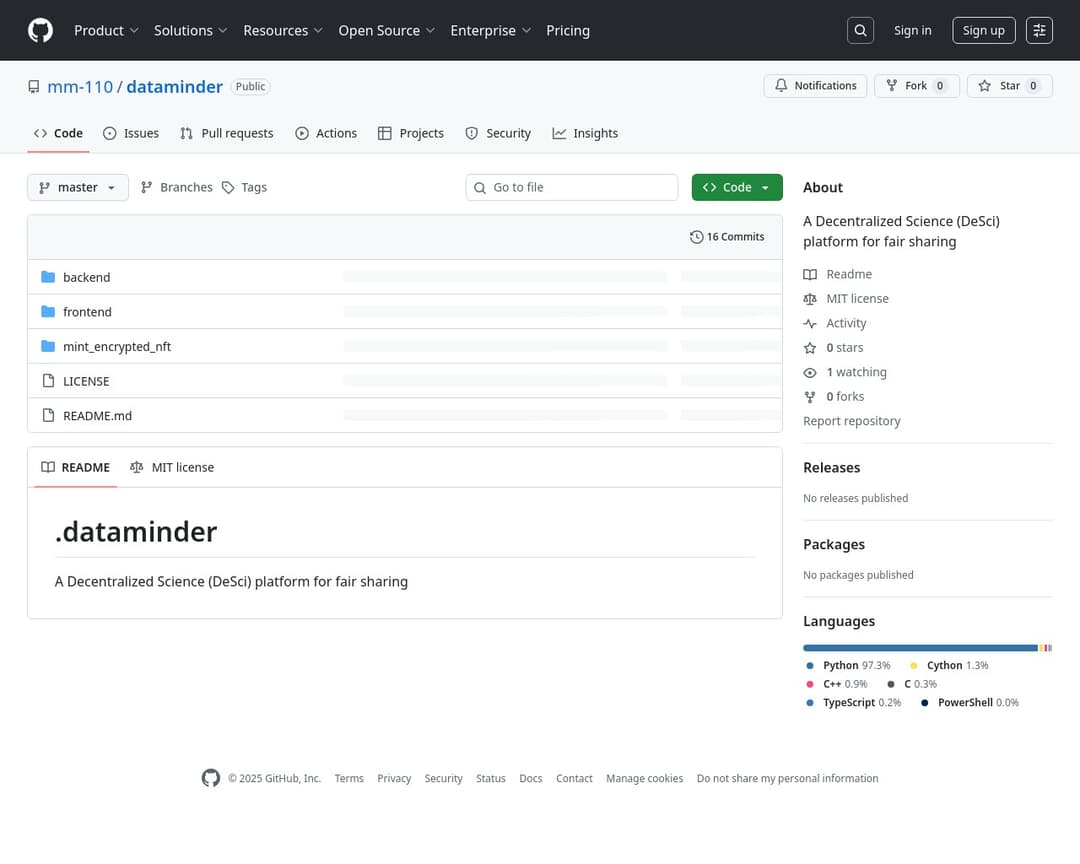Toggle Notifications for this repository
1080x864 pixels.
tap(815, 86)
